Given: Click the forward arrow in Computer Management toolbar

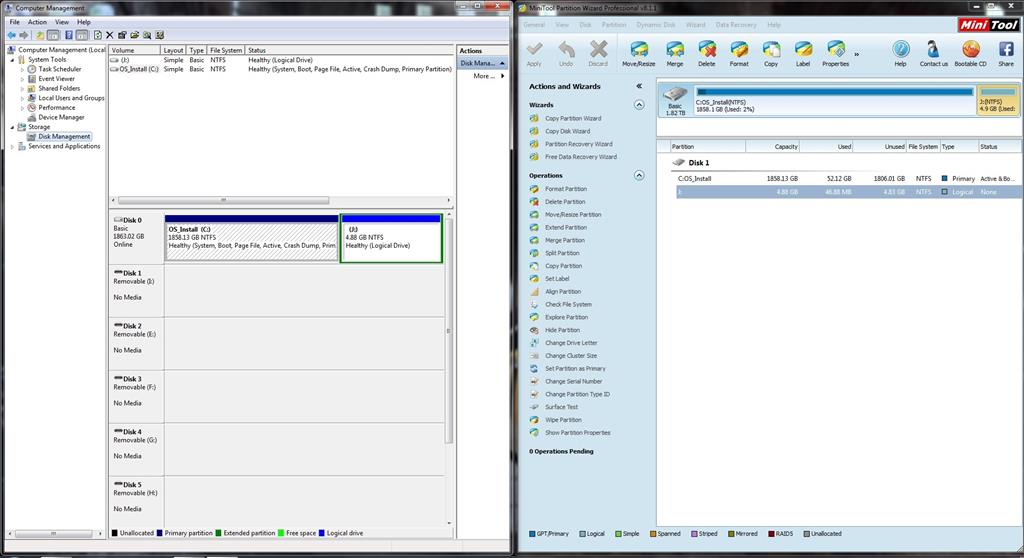Looking at the screenshot, I should click(24, 35).
